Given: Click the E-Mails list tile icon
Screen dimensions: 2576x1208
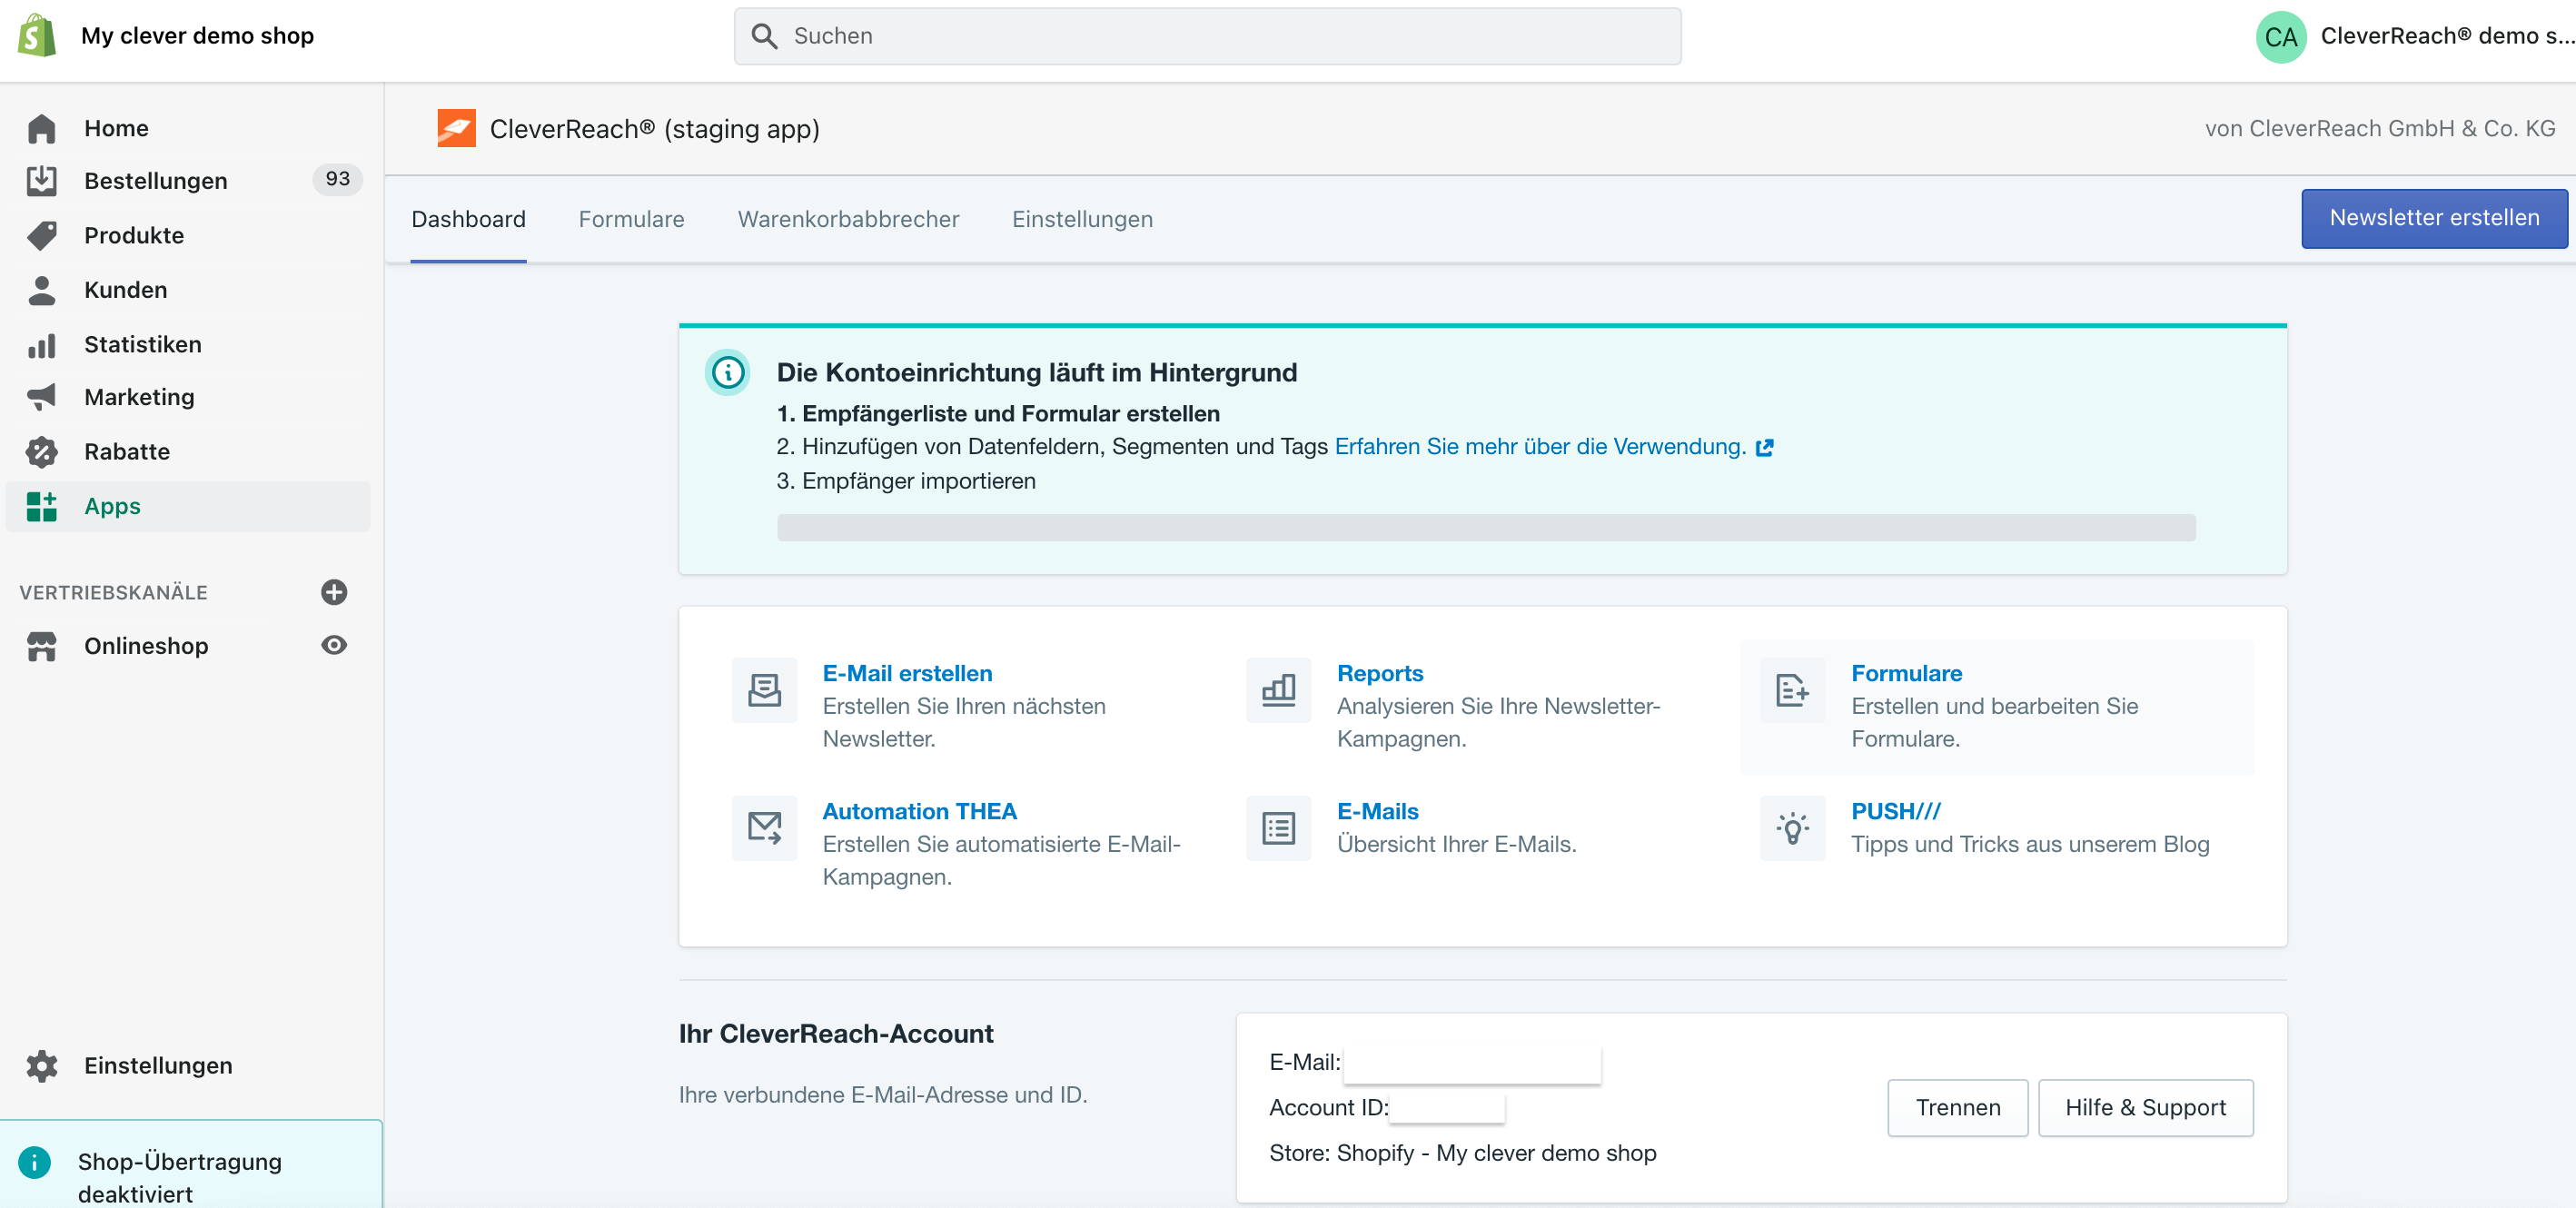Looking at the screenshot, I should point(1279,828).
